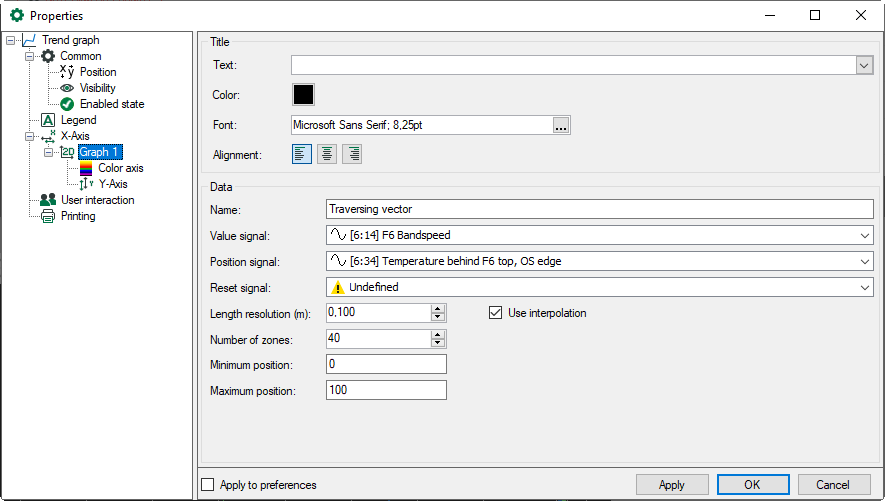
Task: Select Y-Axis tree item
Action: pyautogui.click(x=112, y=184)
